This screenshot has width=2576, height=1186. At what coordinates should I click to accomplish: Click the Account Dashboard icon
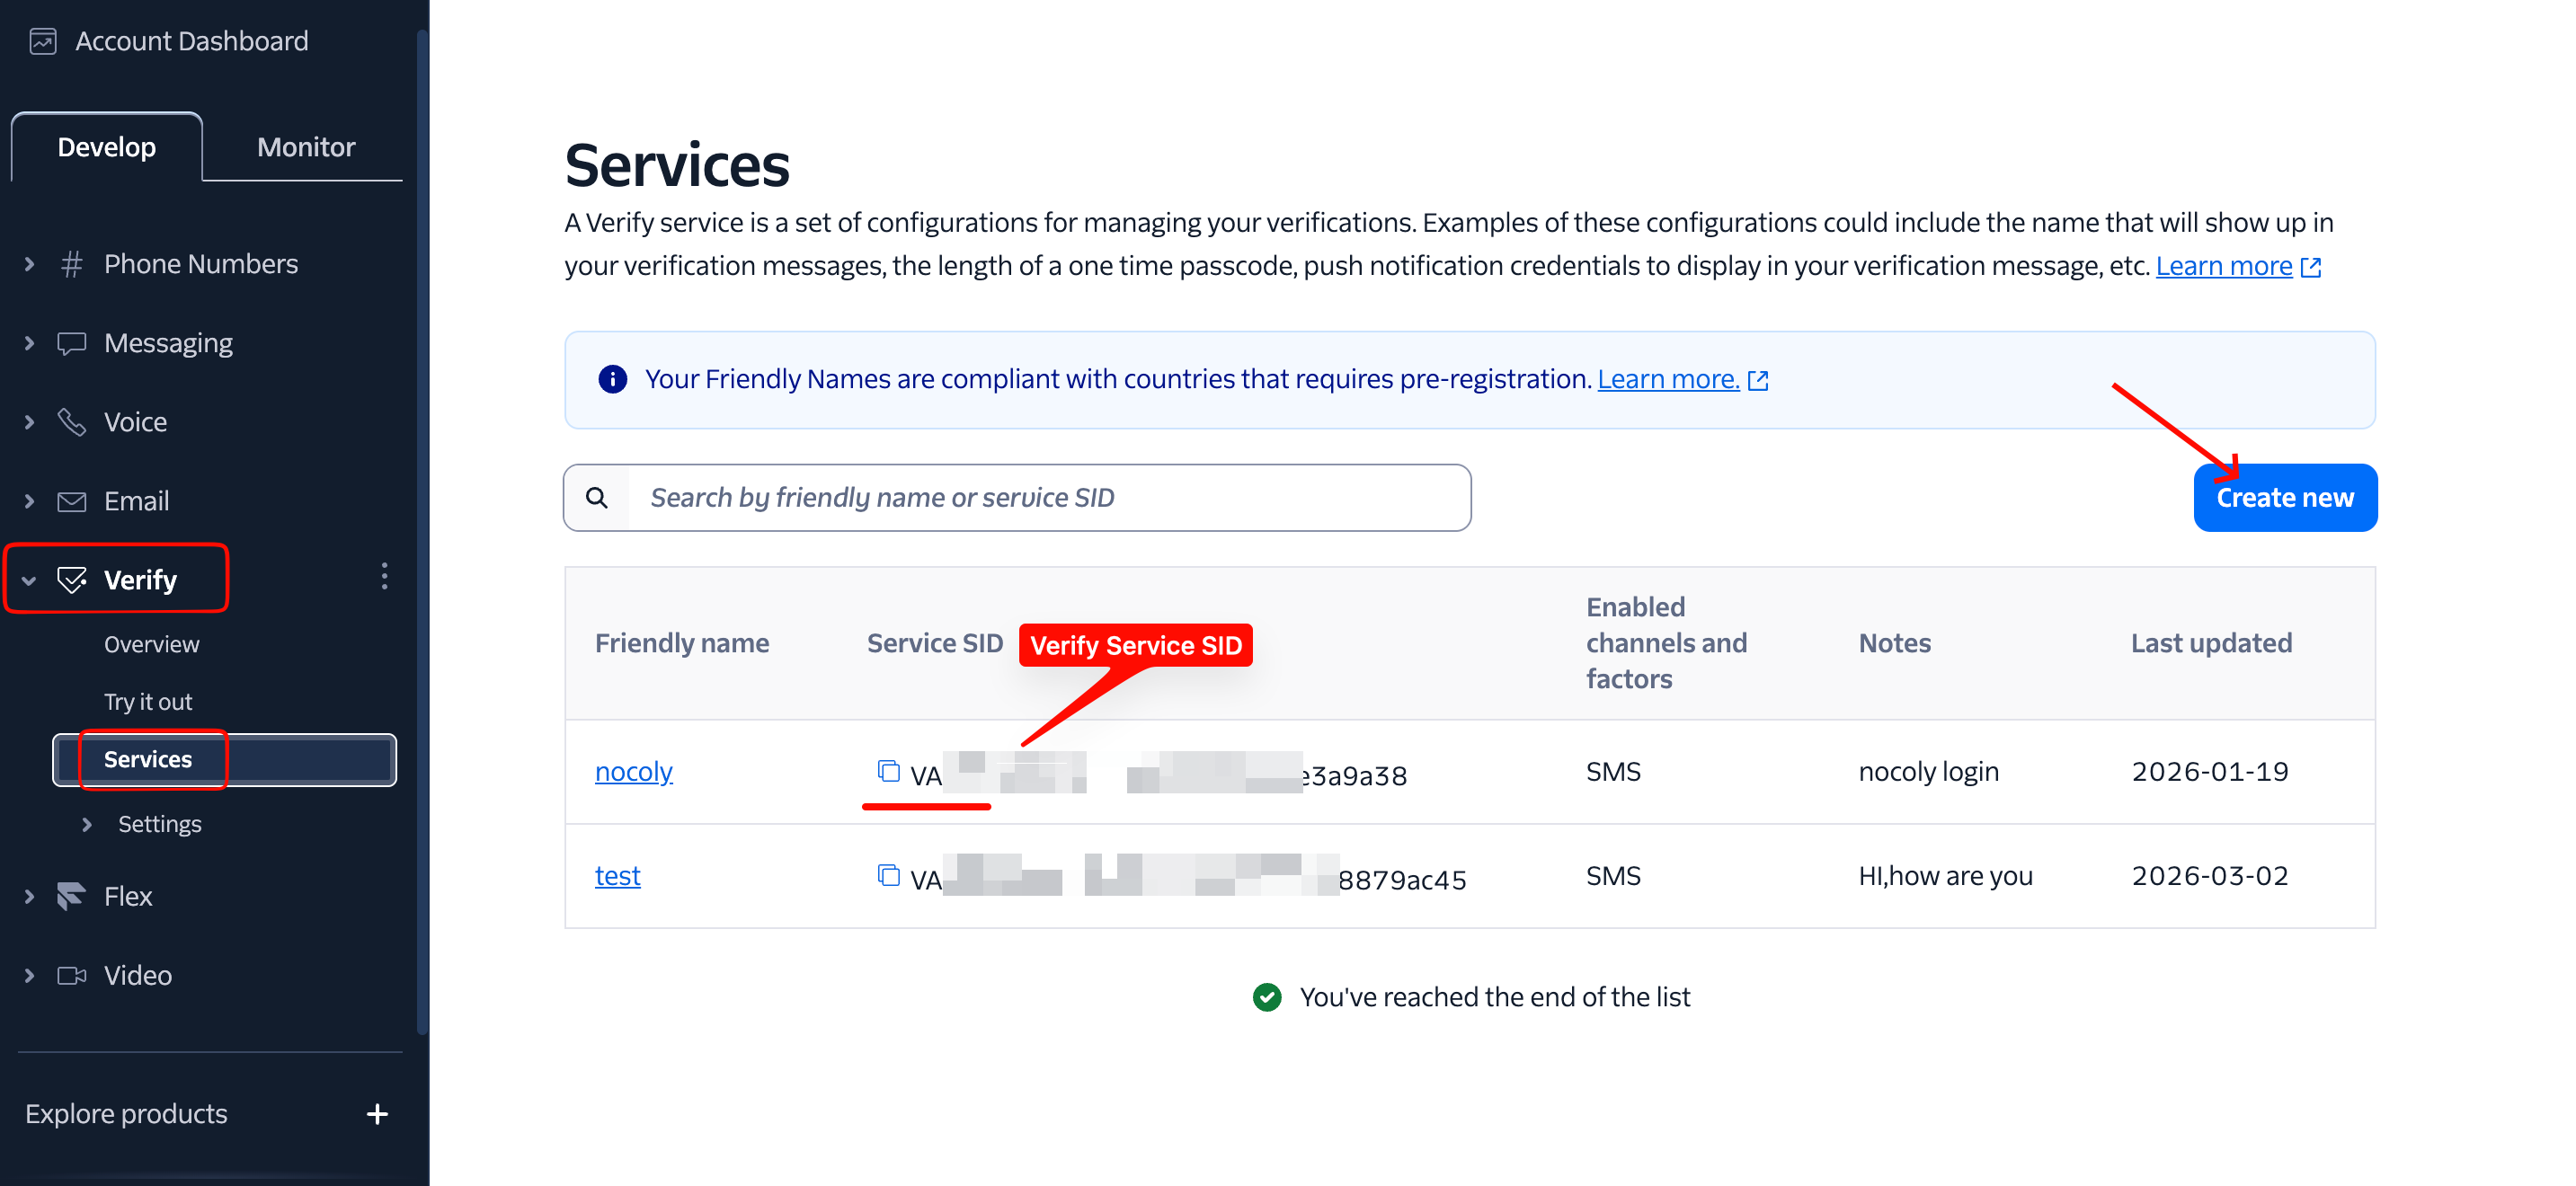pyautogui.click(x=42, y=41)
